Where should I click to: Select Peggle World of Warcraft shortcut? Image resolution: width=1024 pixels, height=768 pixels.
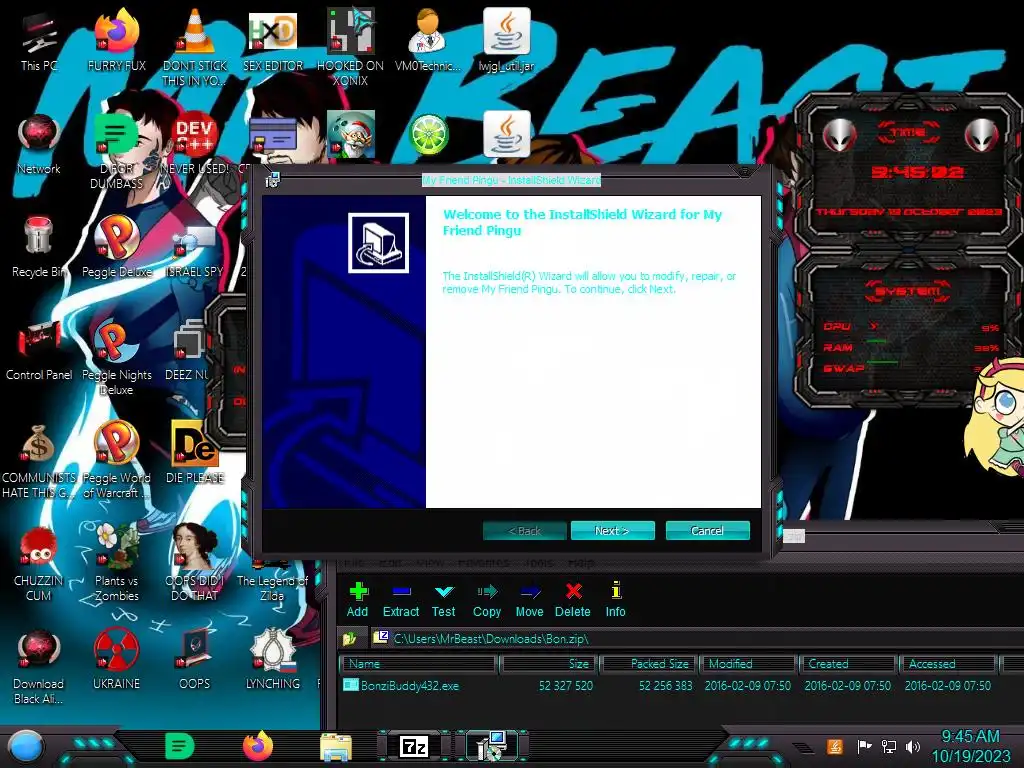[x=117, y=460]
